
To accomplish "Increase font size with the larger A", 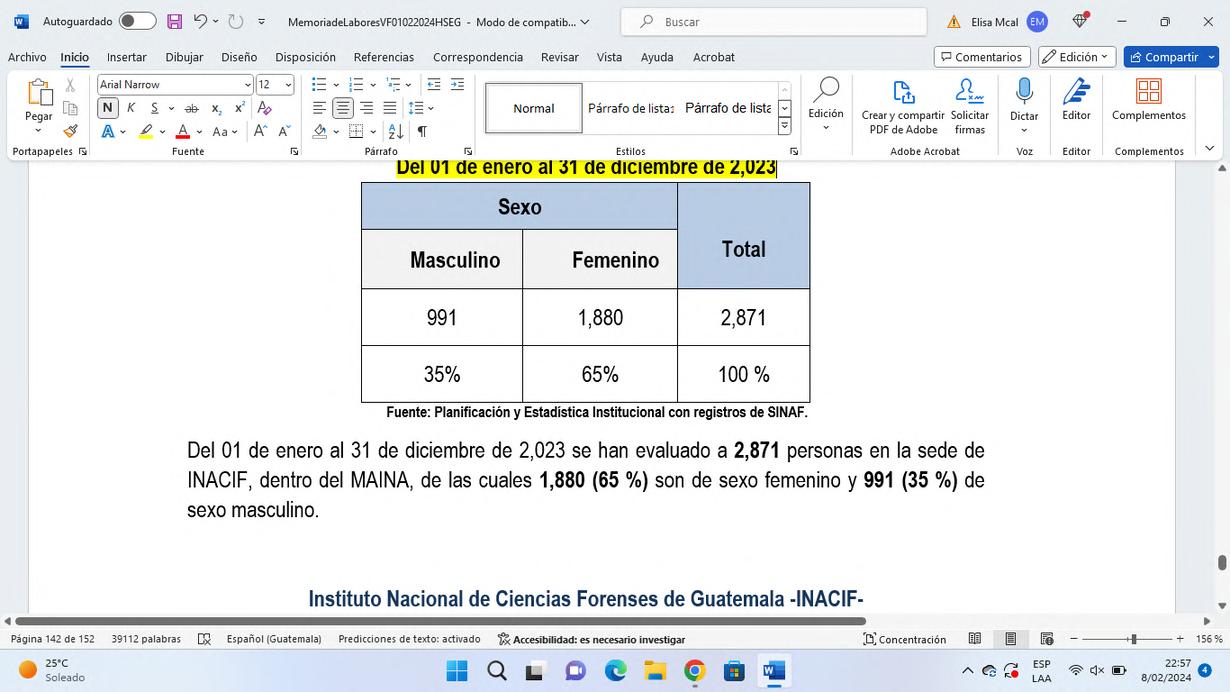I will pos(260,131).
